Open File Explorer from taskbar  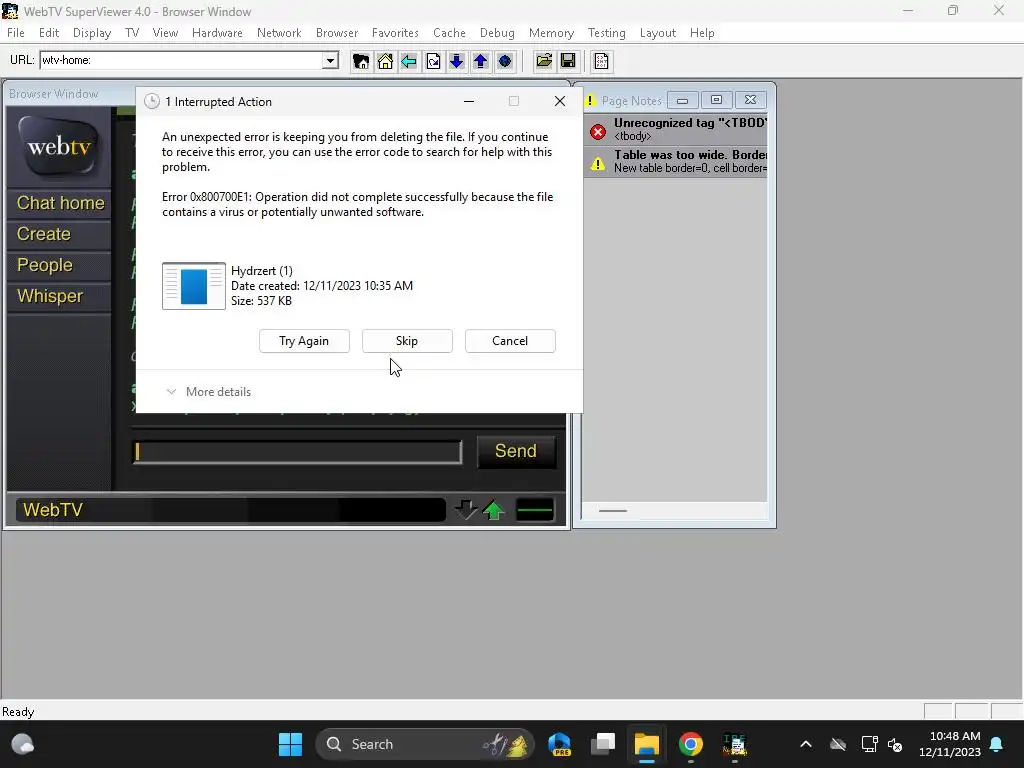tap(647, 744)
